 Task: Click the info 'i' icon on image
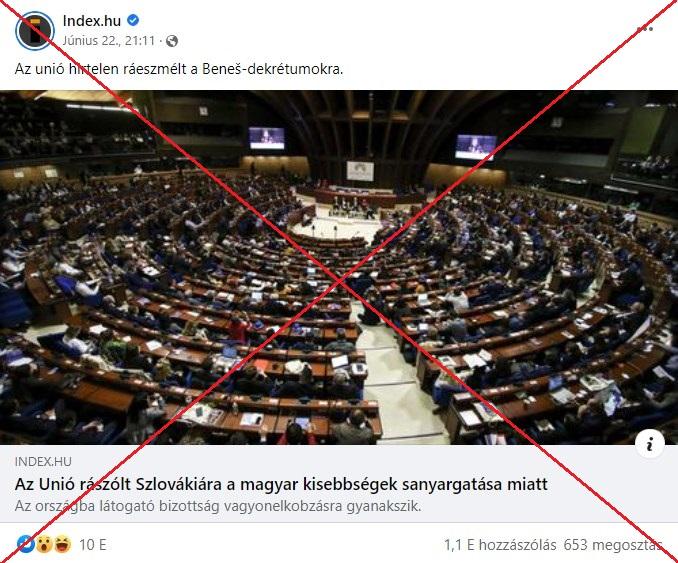(650, 444)
